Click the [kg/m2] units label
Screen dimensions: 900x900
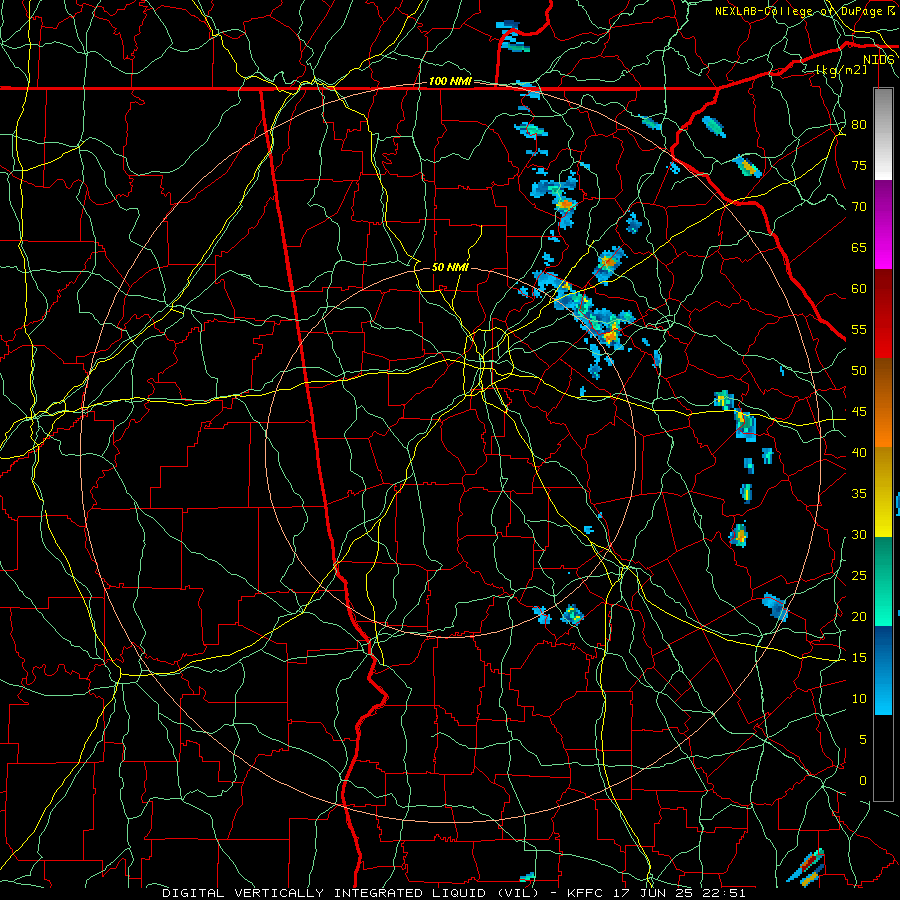841,70
